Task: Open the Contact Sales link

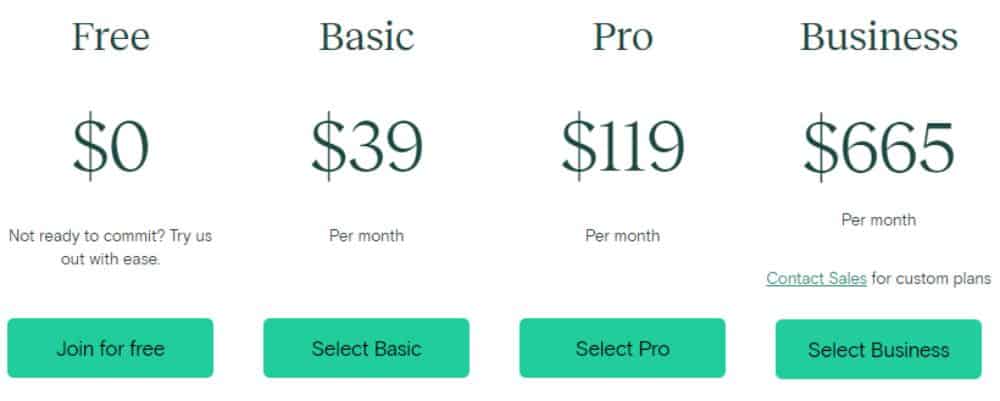Action: click(x=816, y=279)
